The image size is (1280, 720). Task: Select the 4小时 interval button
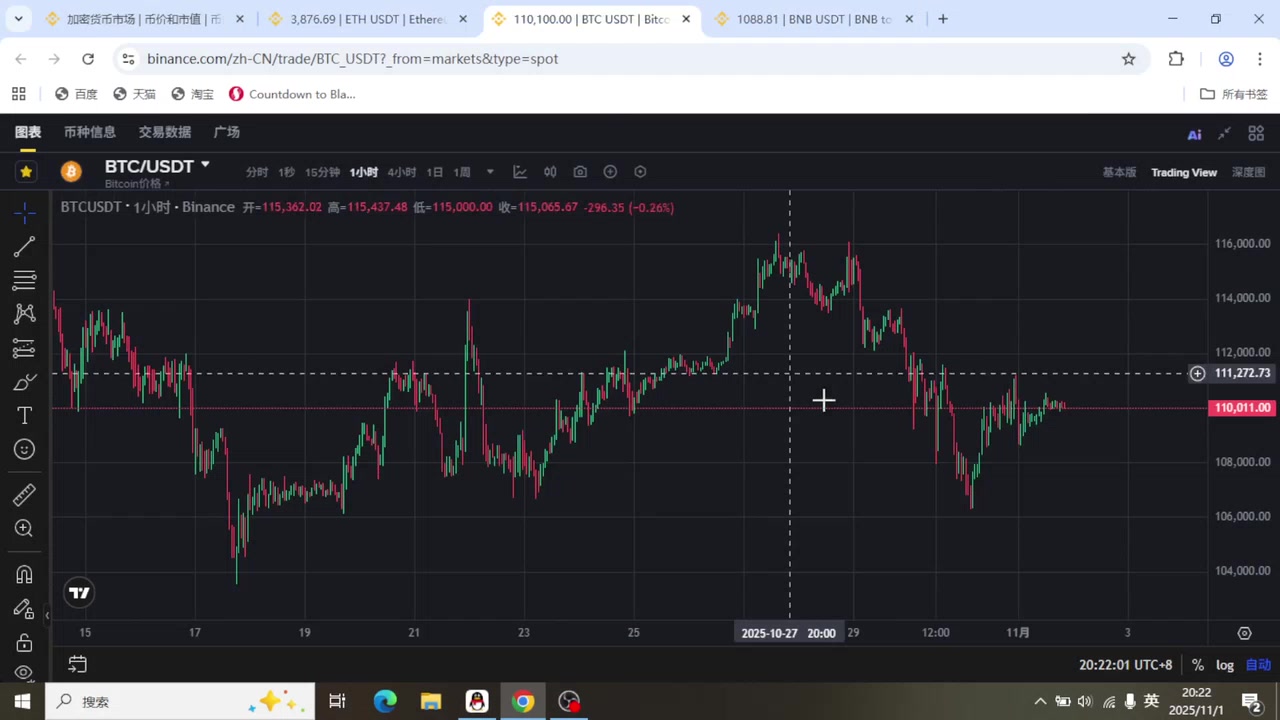pyautogui.click(x=400, y=171)
